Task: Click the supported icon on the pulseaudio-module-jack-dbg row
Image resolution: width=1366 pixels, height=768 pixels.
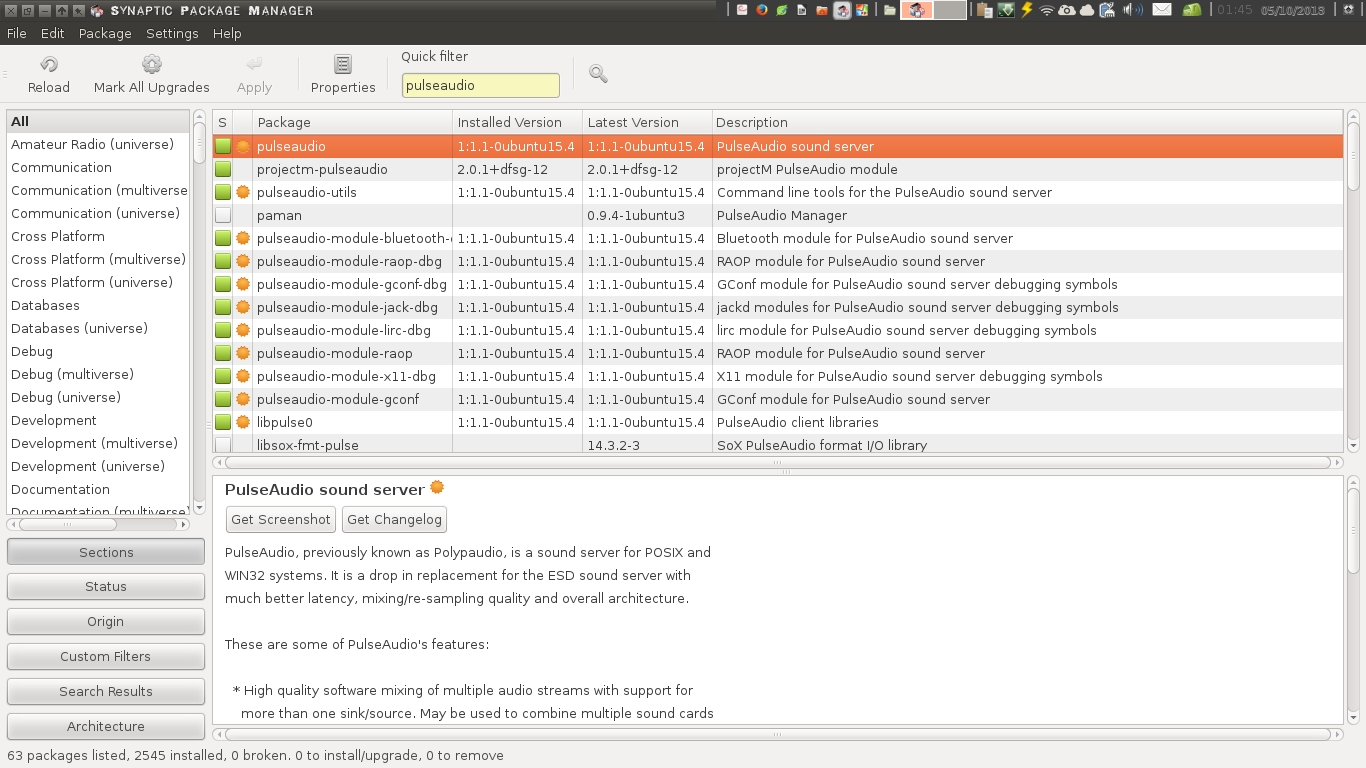Action: click(x=242, y=307)
